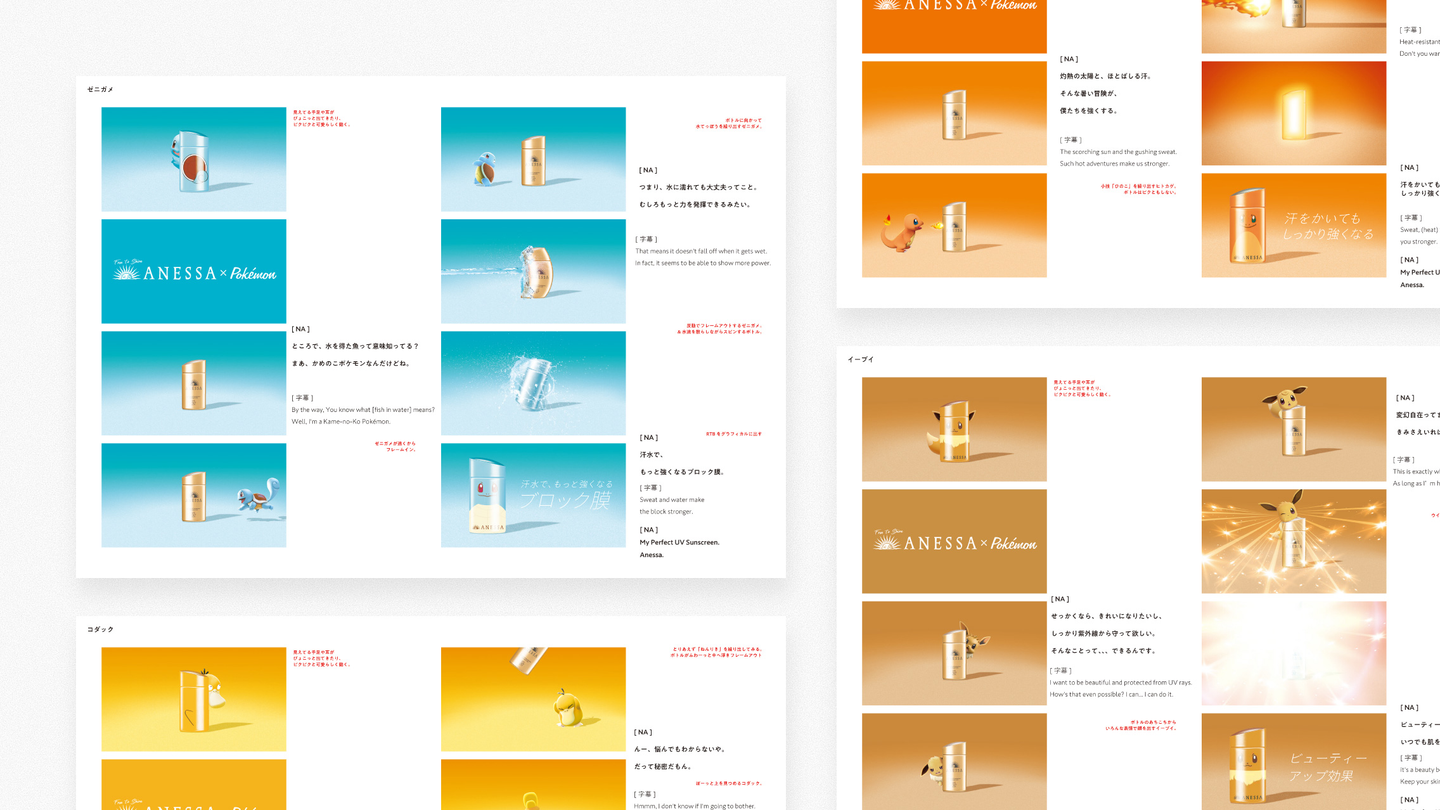Click the line 僕たちを強くする。

point(1089,110)
